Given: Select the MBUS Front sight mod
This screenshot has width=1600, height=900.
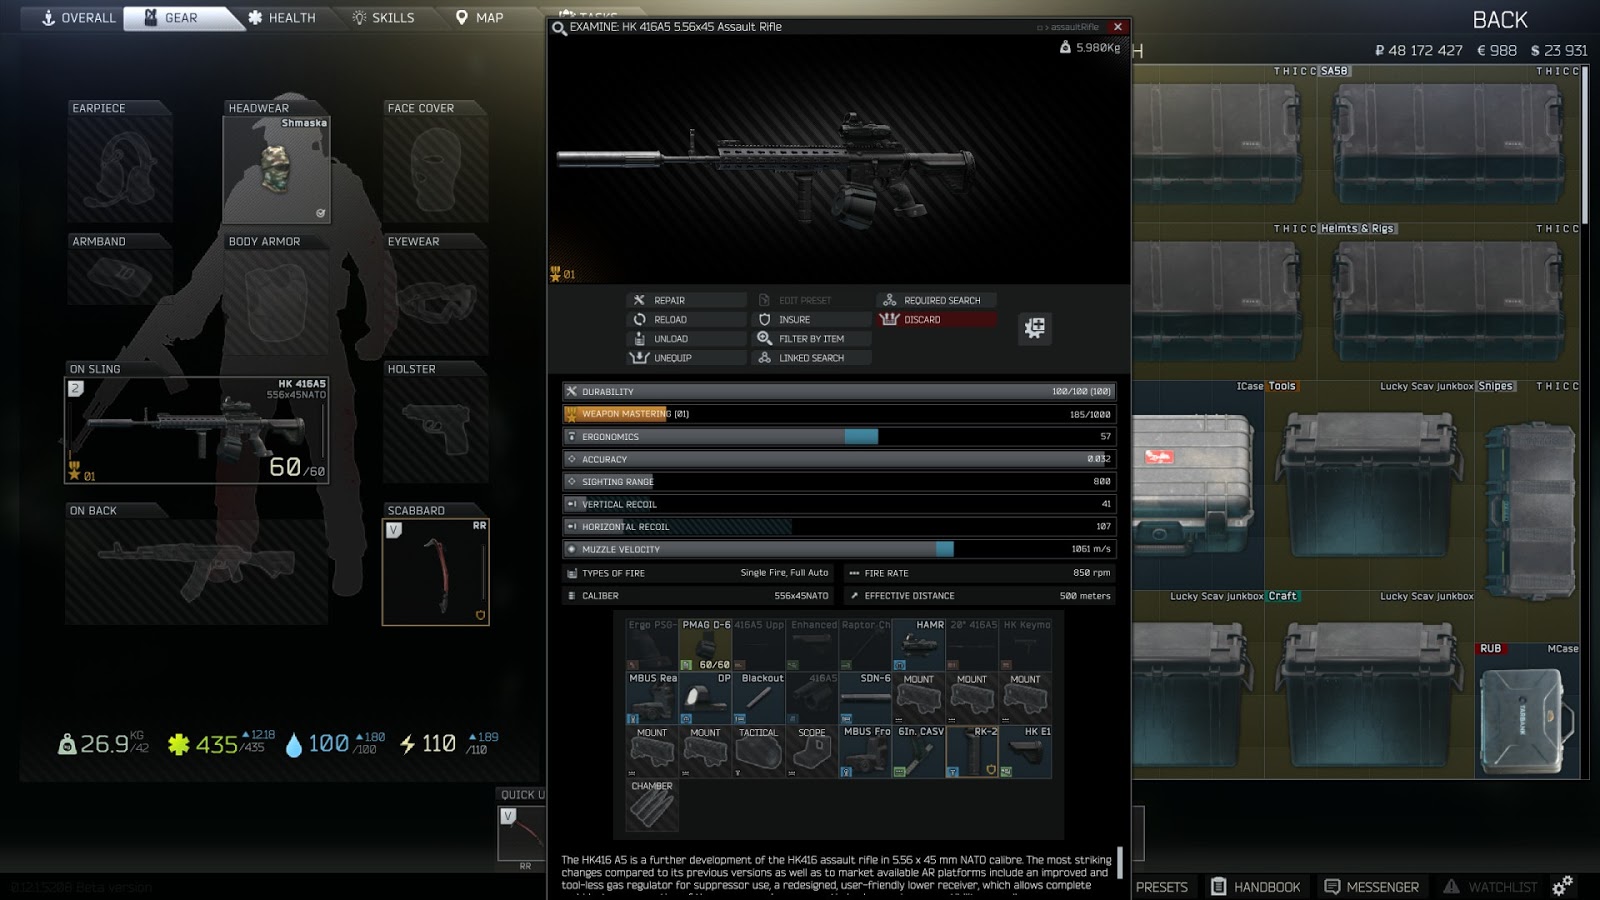Looking at the screenshot, I should point(865,752).
